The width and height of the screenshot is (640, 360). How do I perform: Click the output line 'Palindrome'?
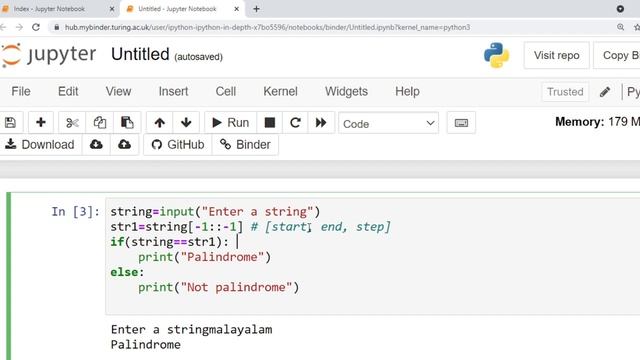146,344
